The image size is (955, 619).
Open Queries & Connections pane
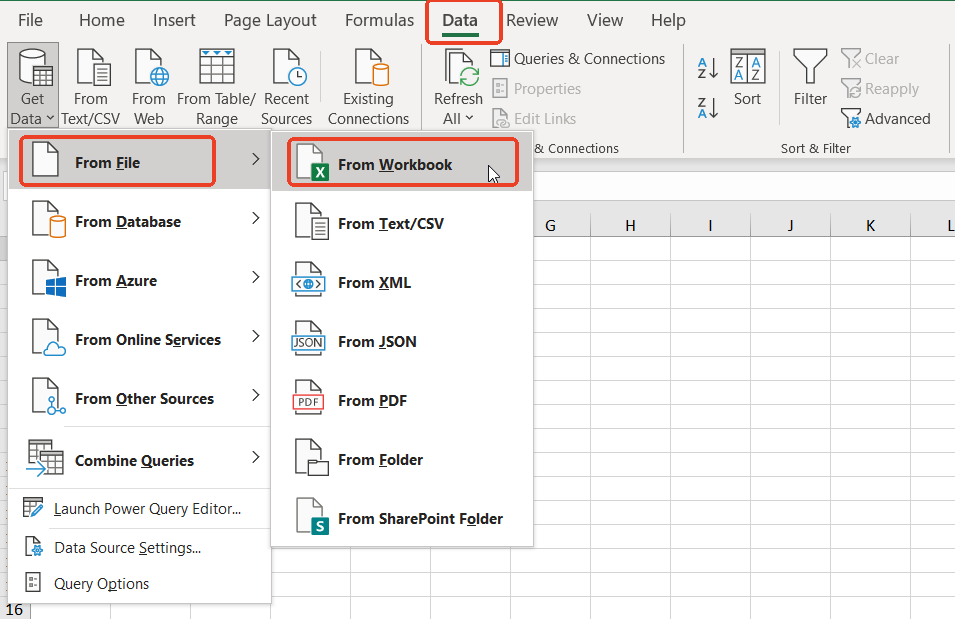point(578,58)
